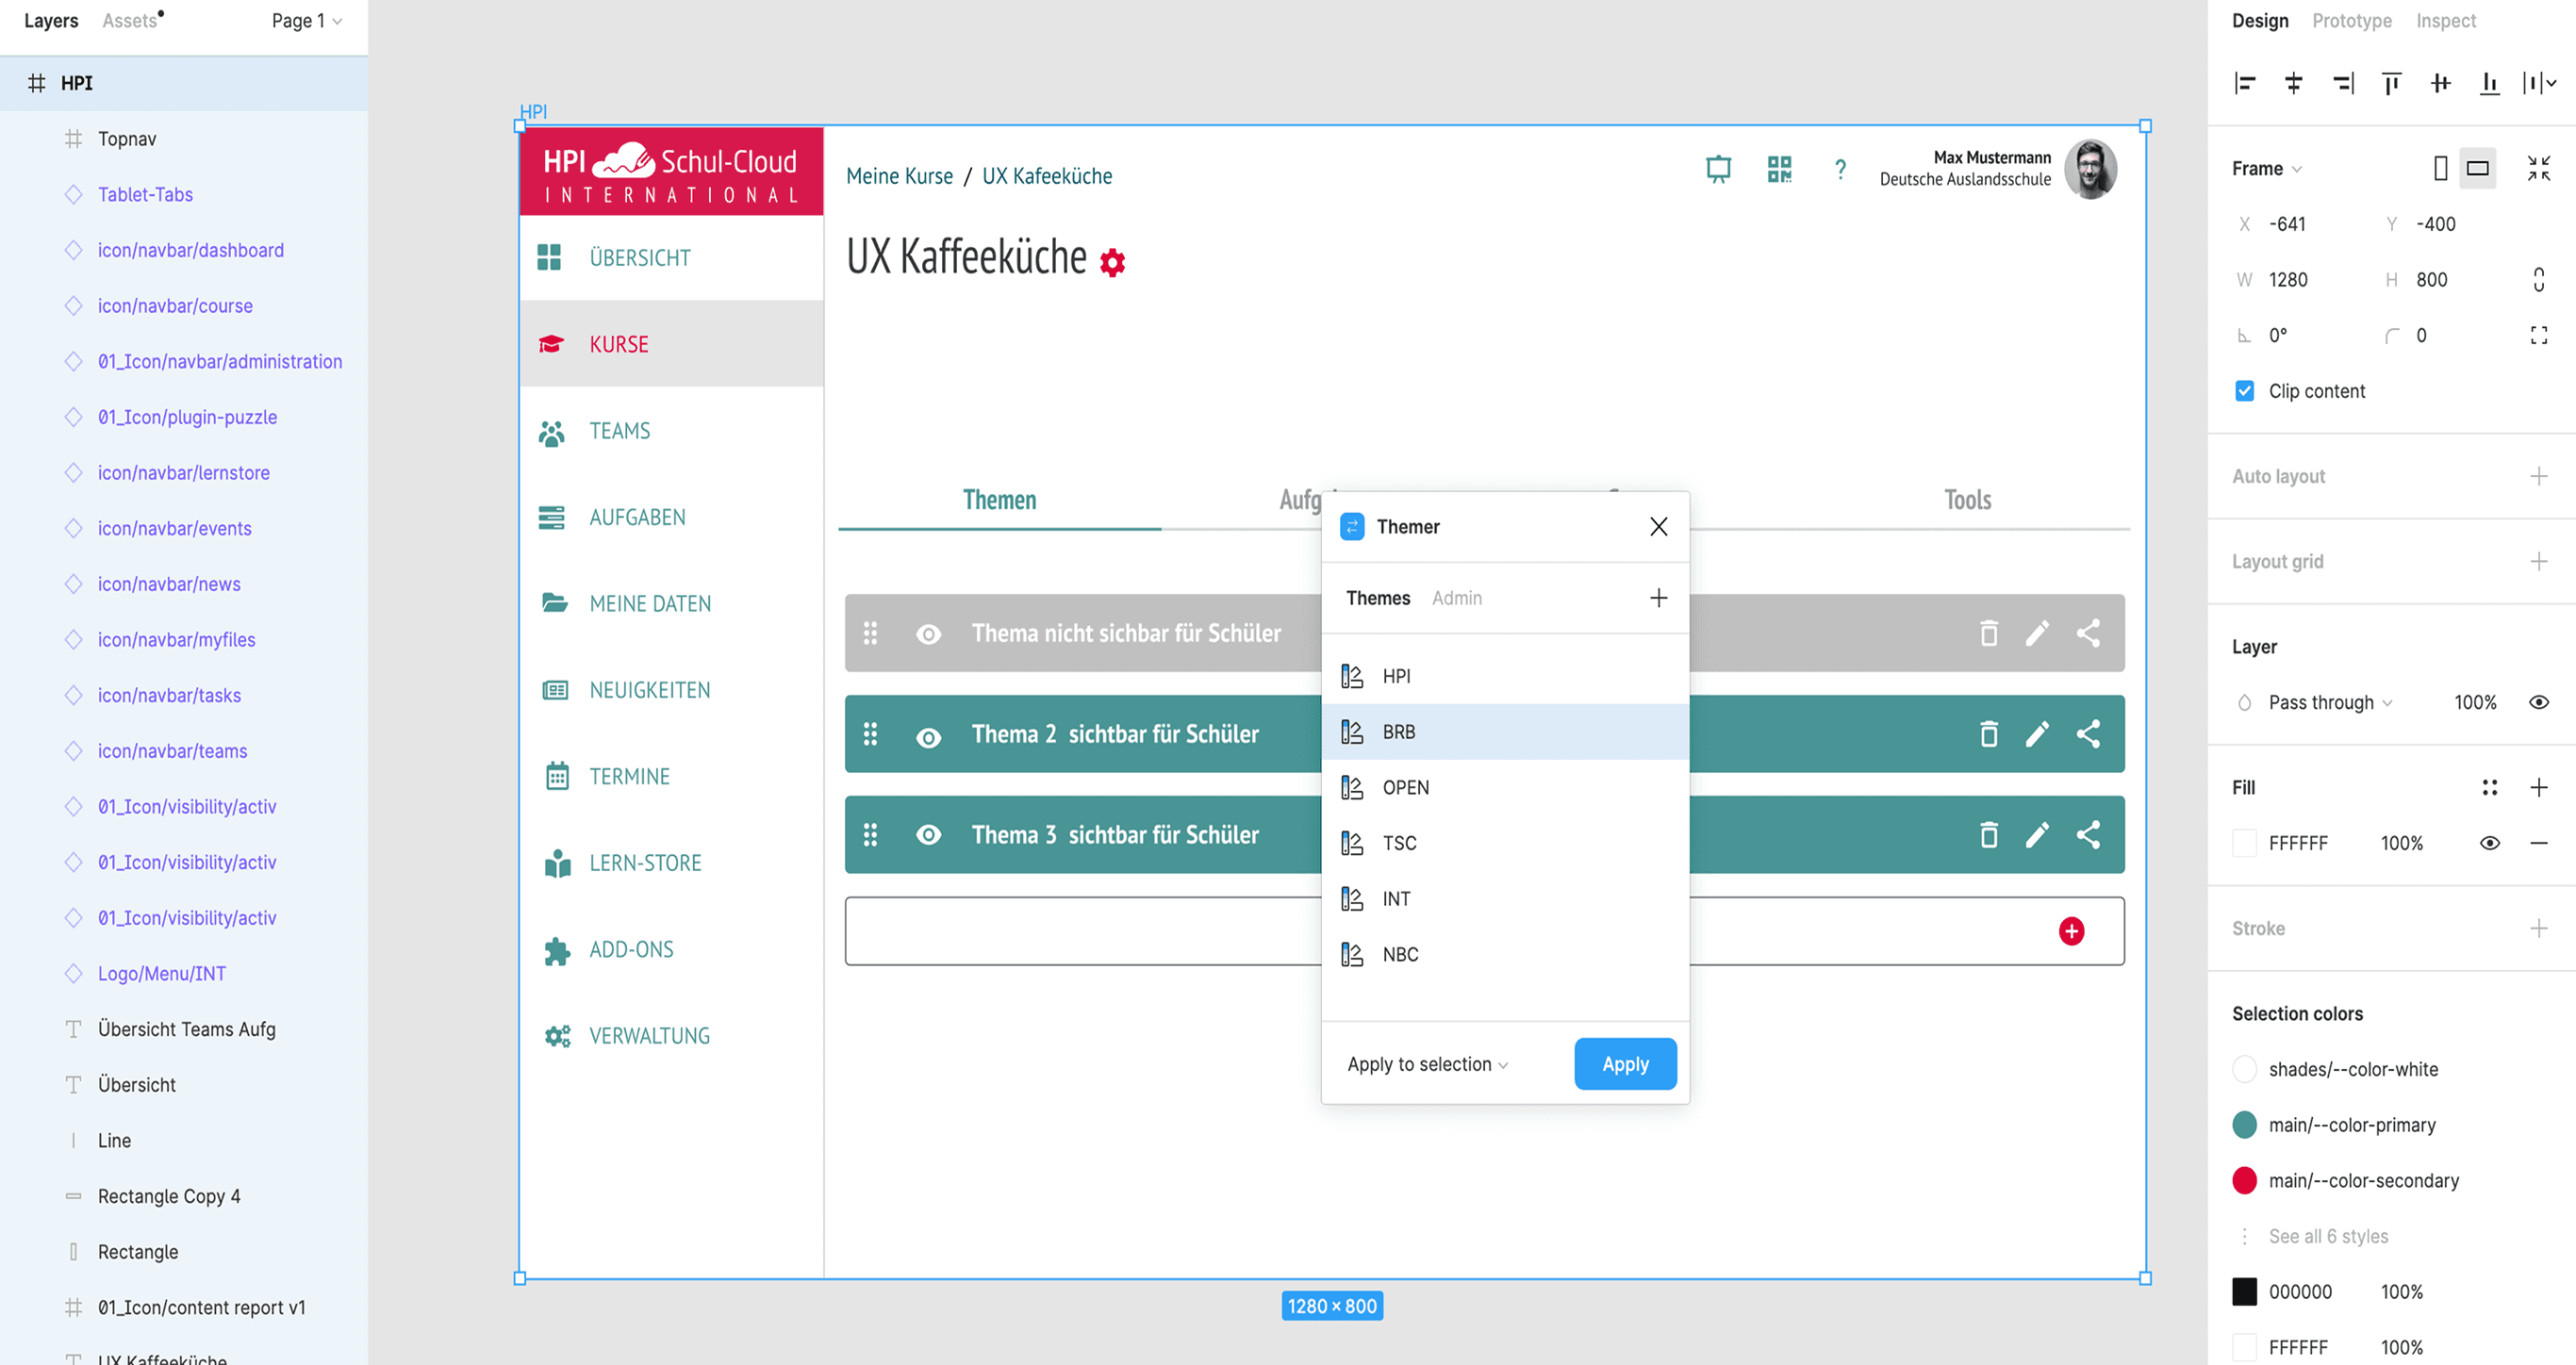Hide the FFFFFF fill eye icon
2576x1365 pixels.
[x=2489, y=843]
